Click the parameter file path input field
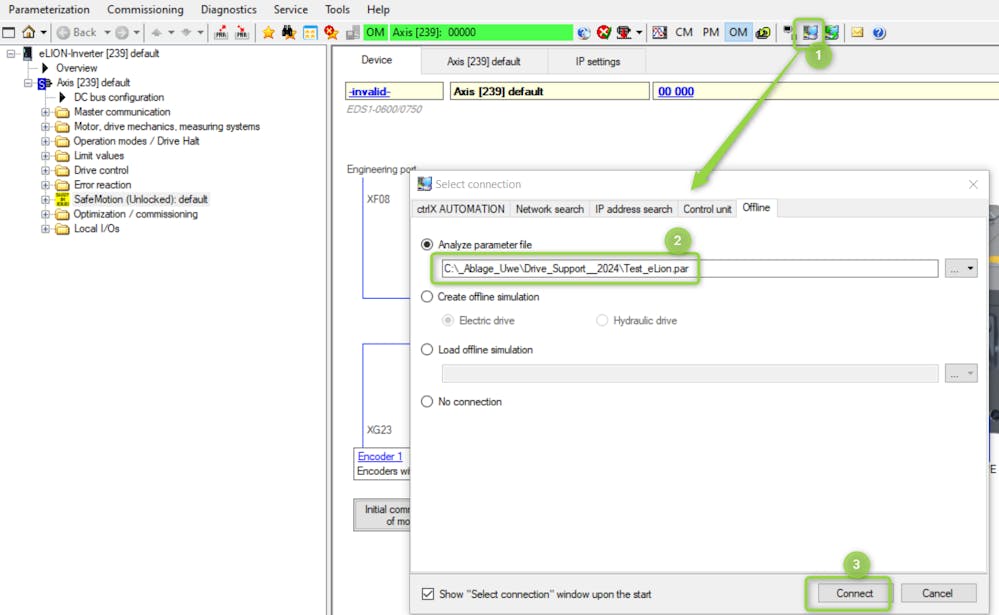Viewport: 999px width, 615px height. pyautogui.click(x=688, y=269)
